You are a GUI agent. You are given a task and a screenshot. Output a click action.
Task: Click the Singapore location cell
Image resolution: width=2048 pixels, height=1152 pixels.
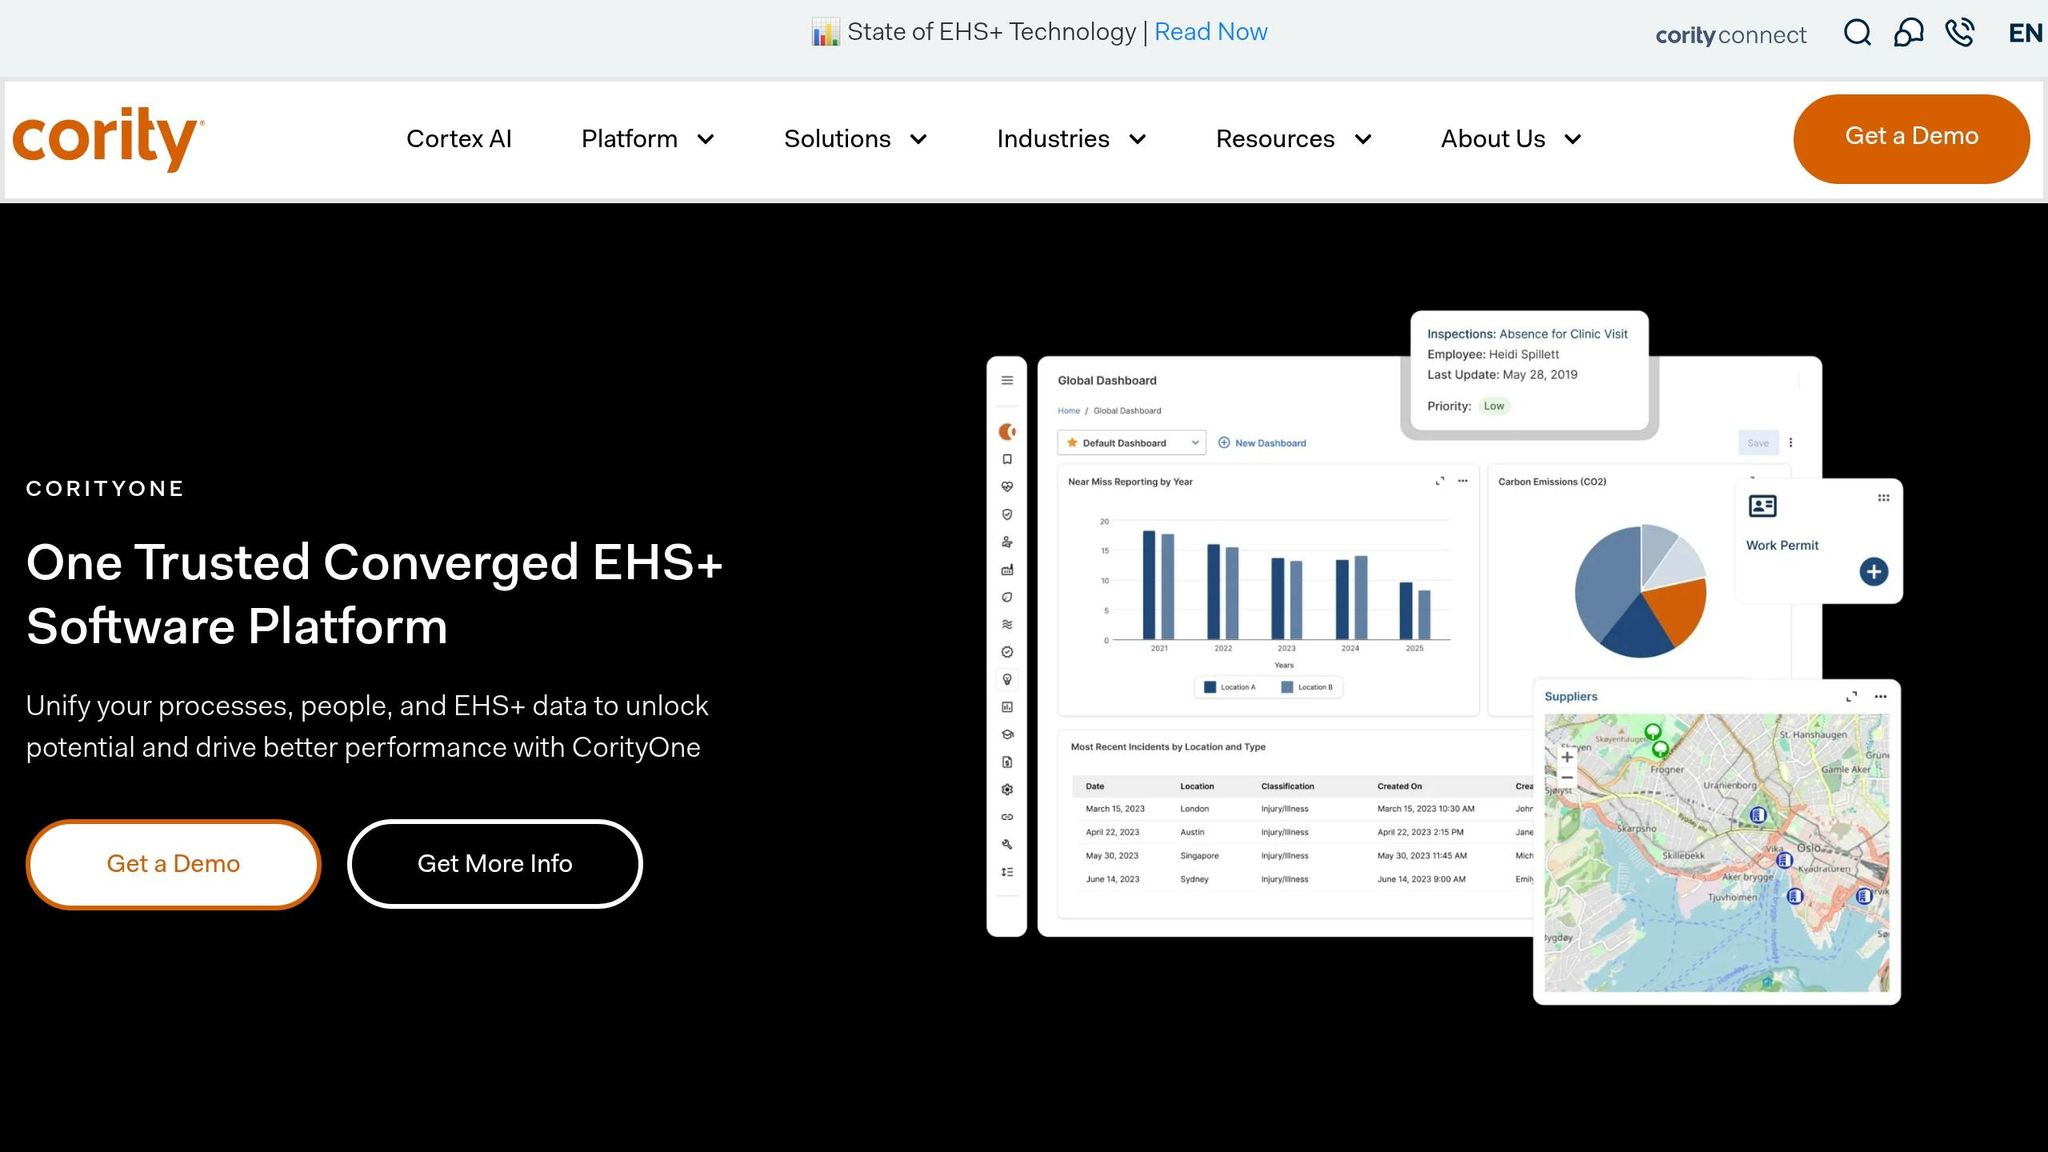click(x=1199, y=856)
